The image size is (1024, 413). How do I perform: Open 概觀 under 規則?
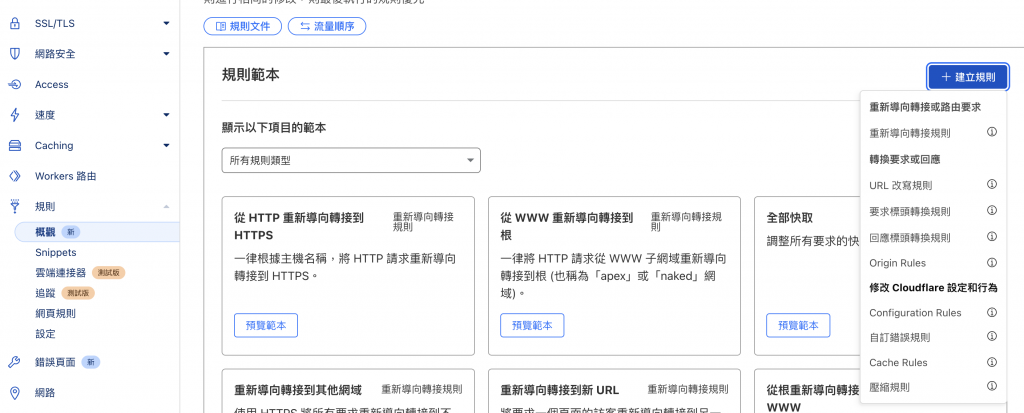click(46, 232)
